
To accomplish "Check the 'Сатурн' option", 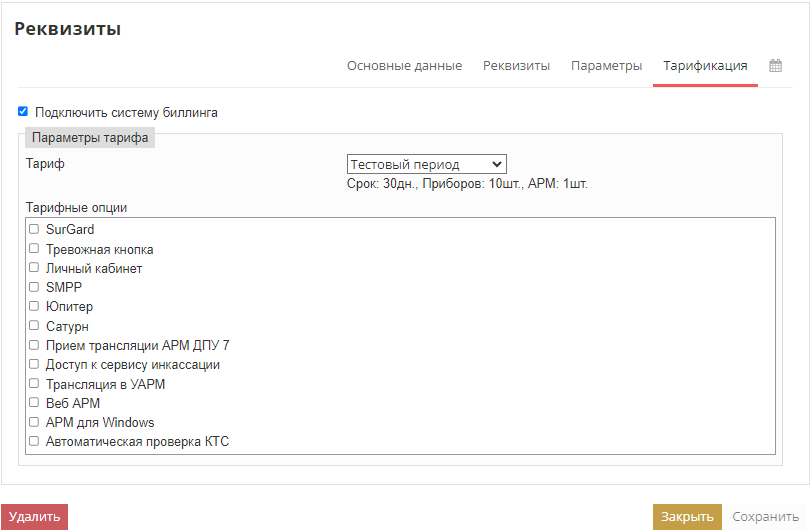I will [34, 326].
